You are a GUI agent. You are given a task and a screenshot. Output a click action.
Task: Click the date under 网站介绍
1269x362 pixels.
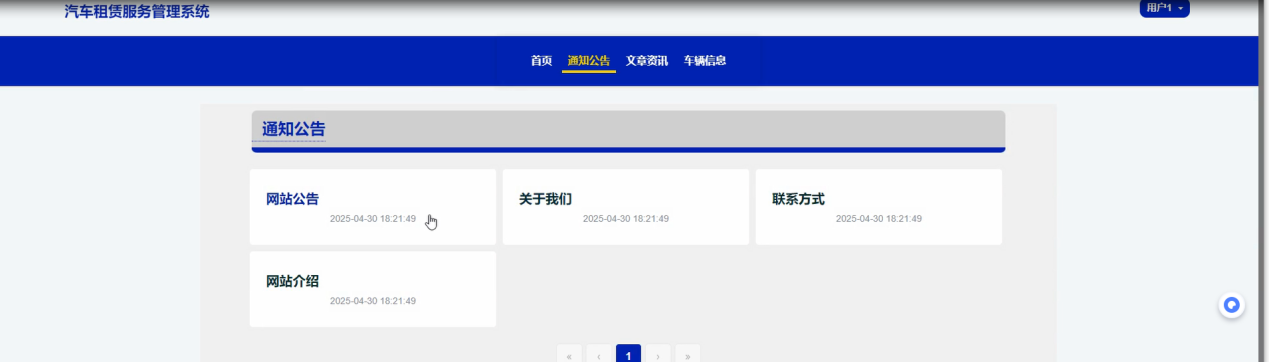[373, 301]
